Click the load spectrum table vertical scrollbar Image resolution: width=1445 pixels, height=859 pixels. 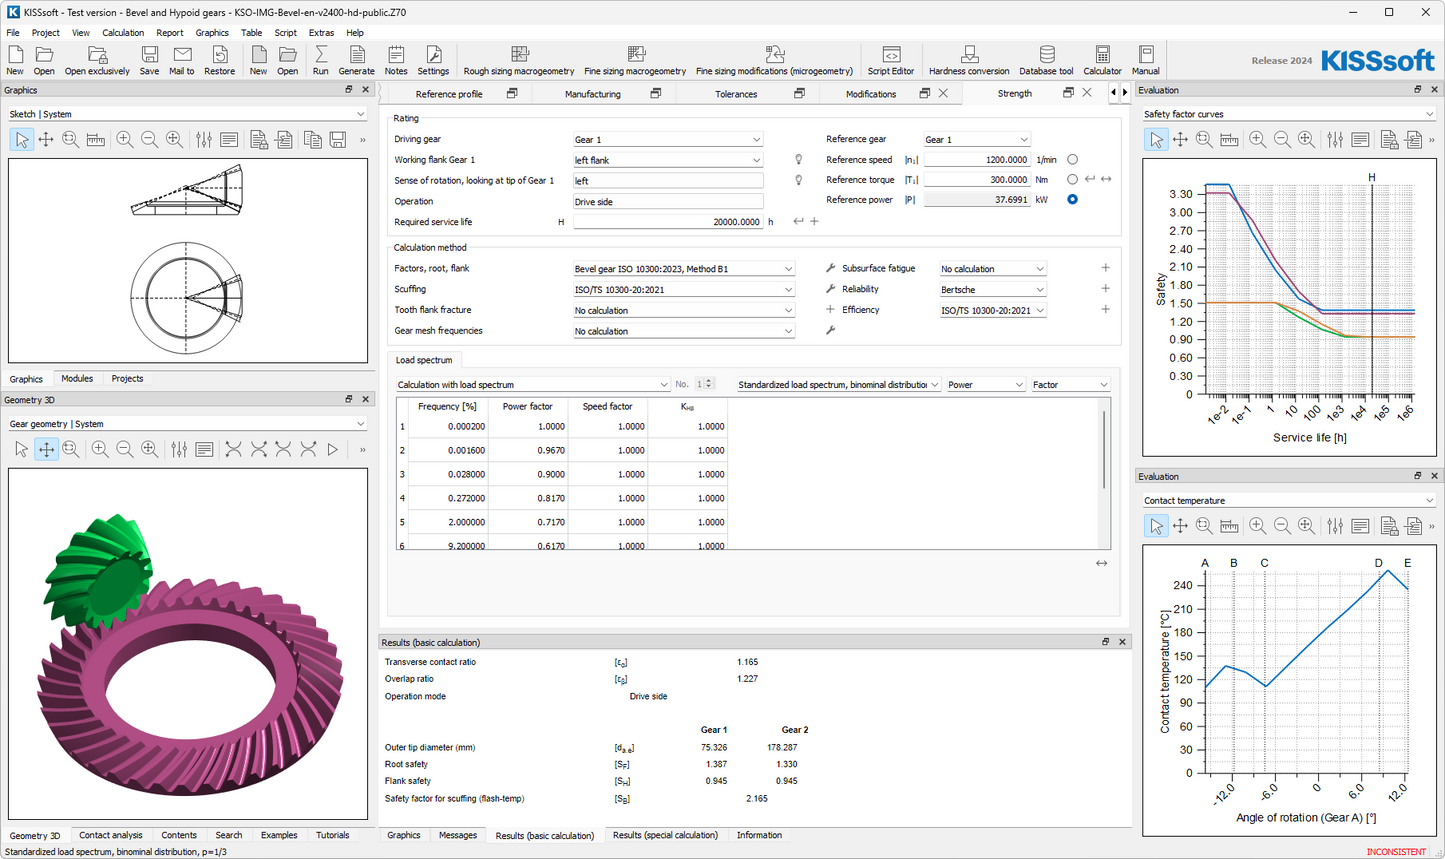[1104, 450]
